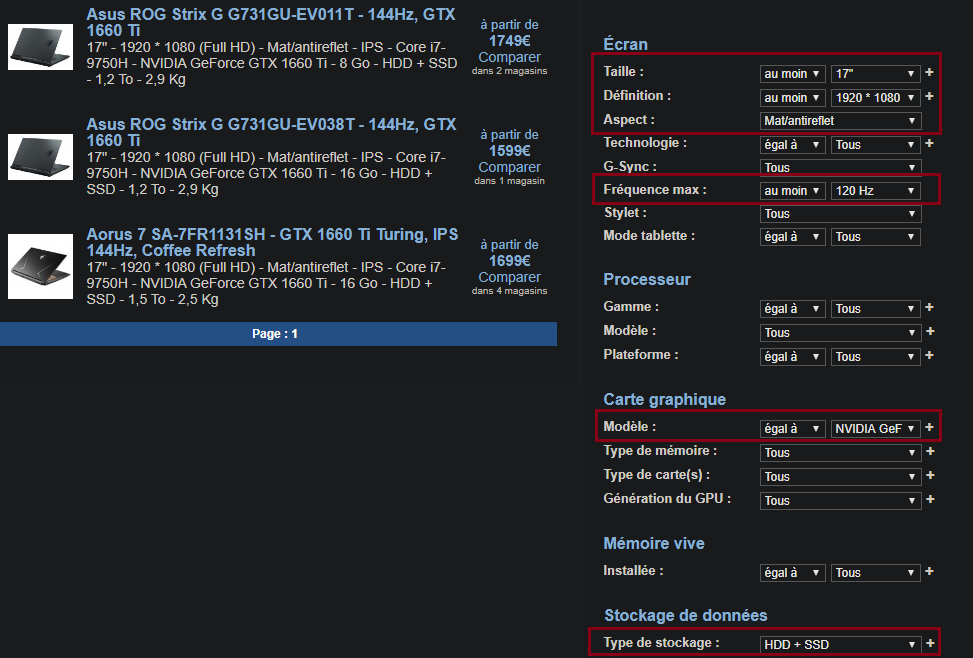Click the 1599€ price
The image size is (973, 658).
click(x=509, y=151)
